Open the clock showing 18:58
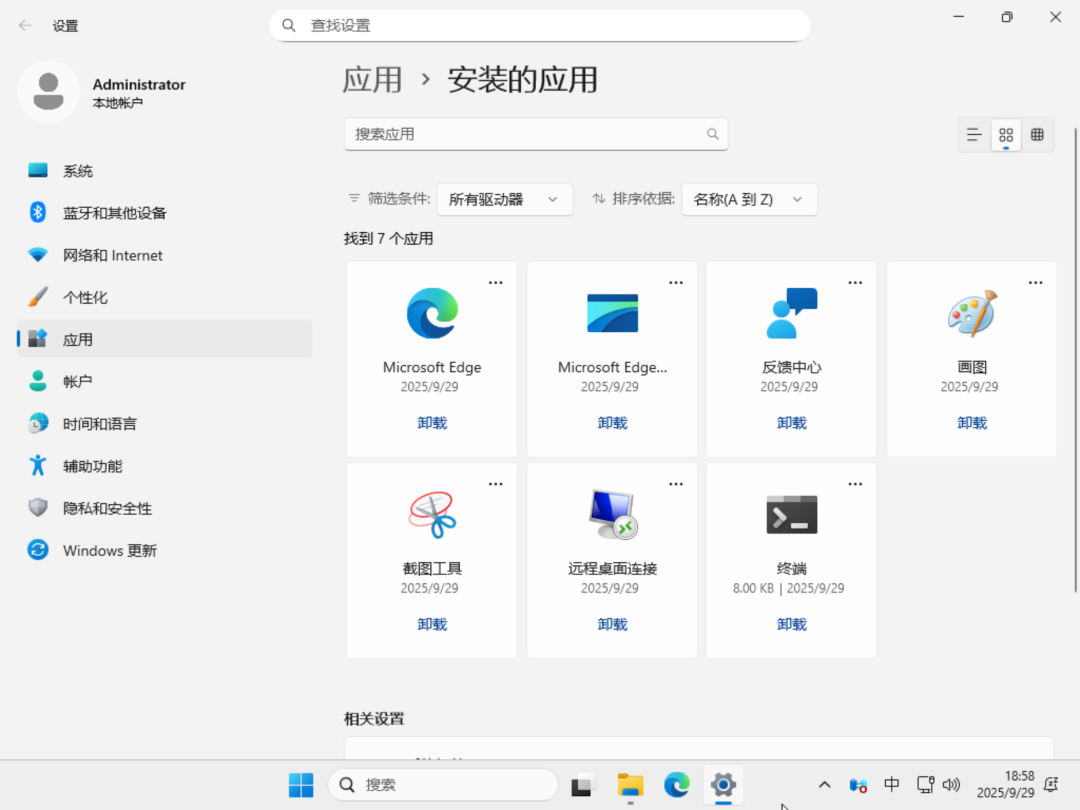Viewport: 1080px width, 810px height. 1005,785
